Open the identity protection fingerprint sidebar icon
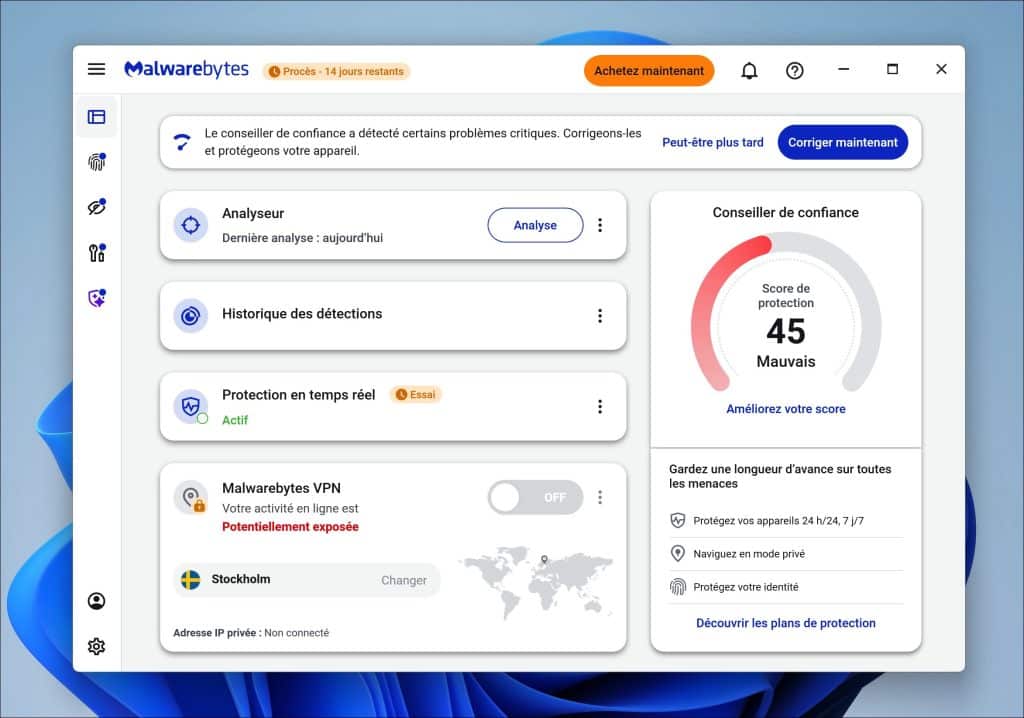This screenshot has height=718, width=1024. [x=96, y=161]
